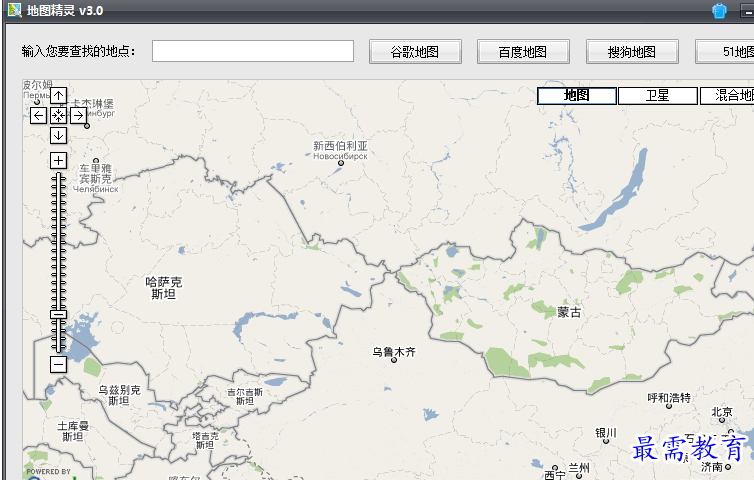Zoom out using the minus button
This screenshot has width=754, height=480.
pos(58,364)
